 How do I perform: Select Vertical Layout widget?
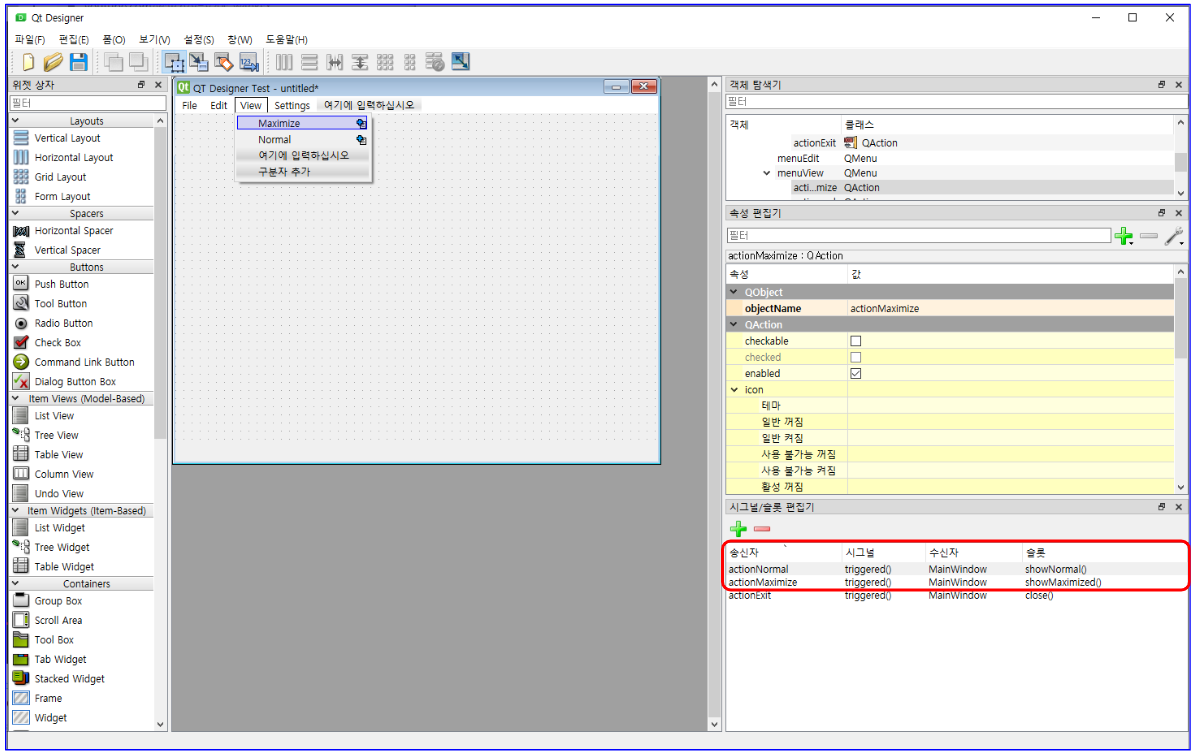(x=67, y=138)
